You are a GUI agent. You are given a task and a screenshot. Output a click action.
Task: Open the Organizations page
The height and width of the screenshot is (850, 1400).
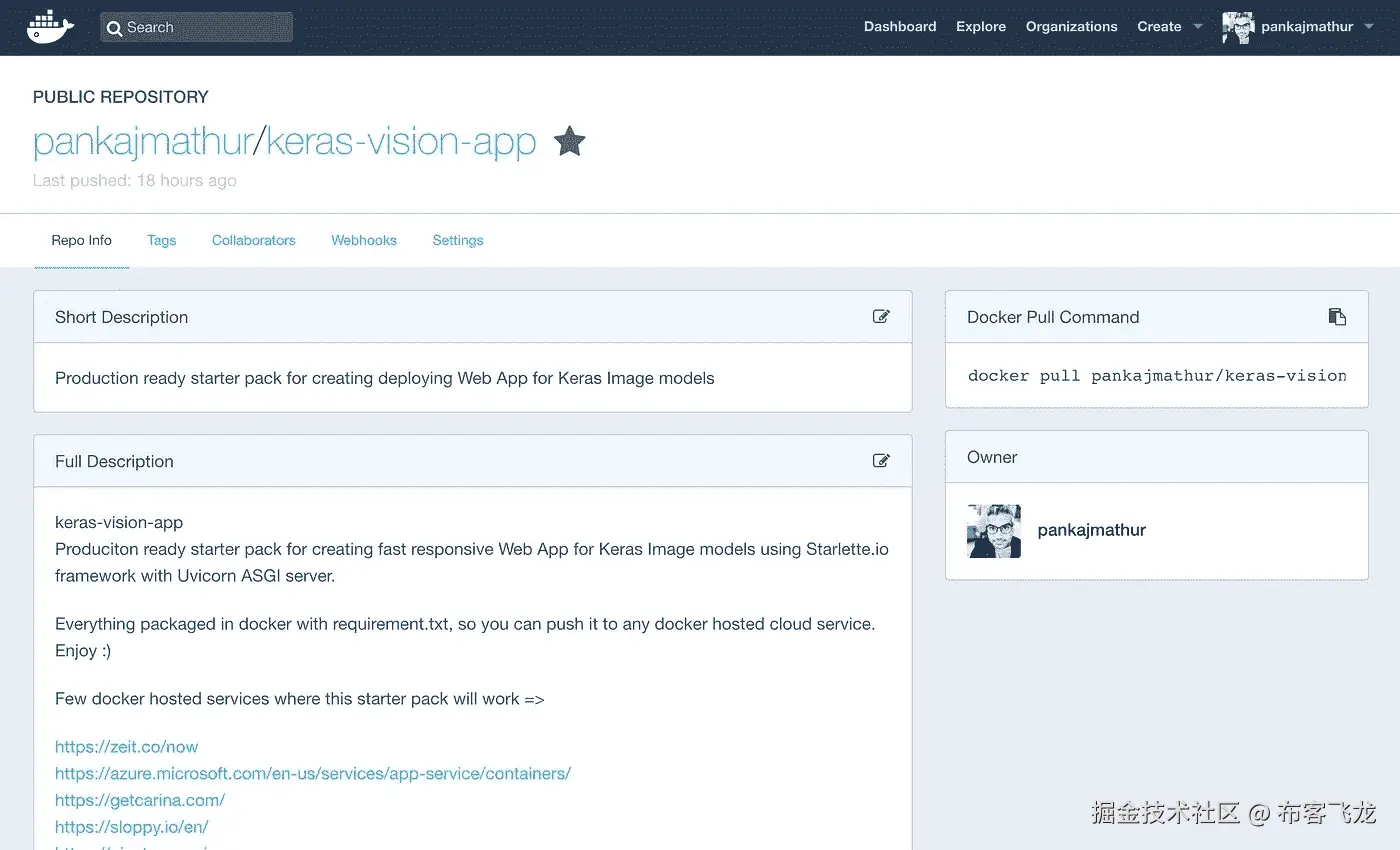click(x=1071, y=27)
